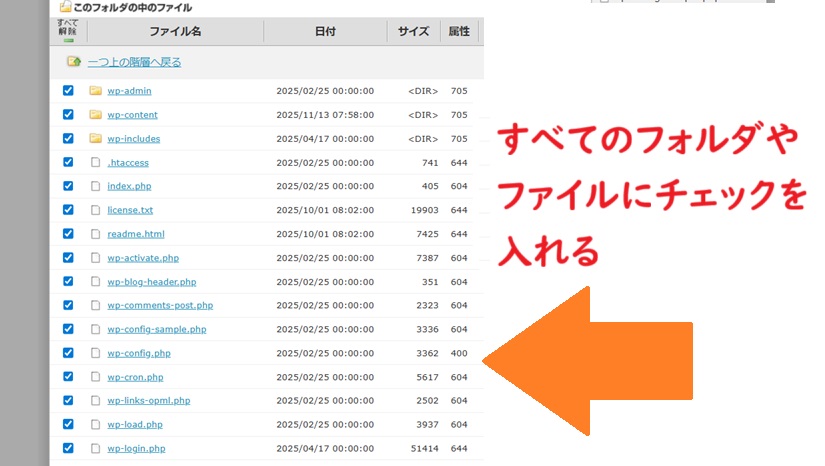Viewport: 825px width, 466px height.
Task: Click the 日付 column header
Action: pos(325,32)
